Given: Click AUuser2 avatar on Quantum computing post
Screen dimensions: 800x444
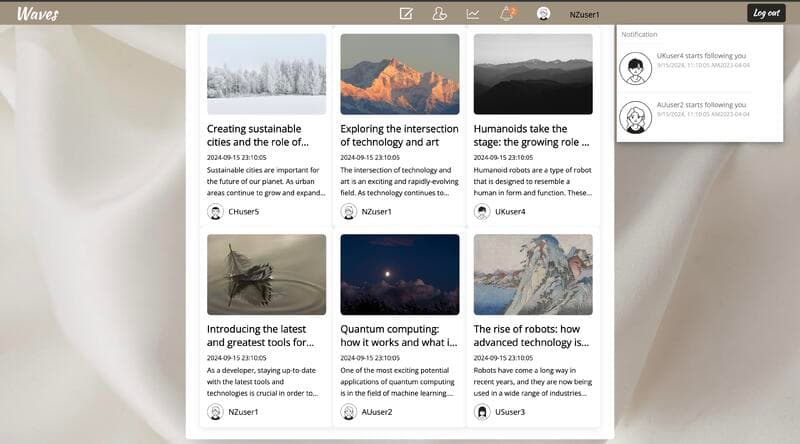Looking at the screenshot, I should [x=349, y=412].
